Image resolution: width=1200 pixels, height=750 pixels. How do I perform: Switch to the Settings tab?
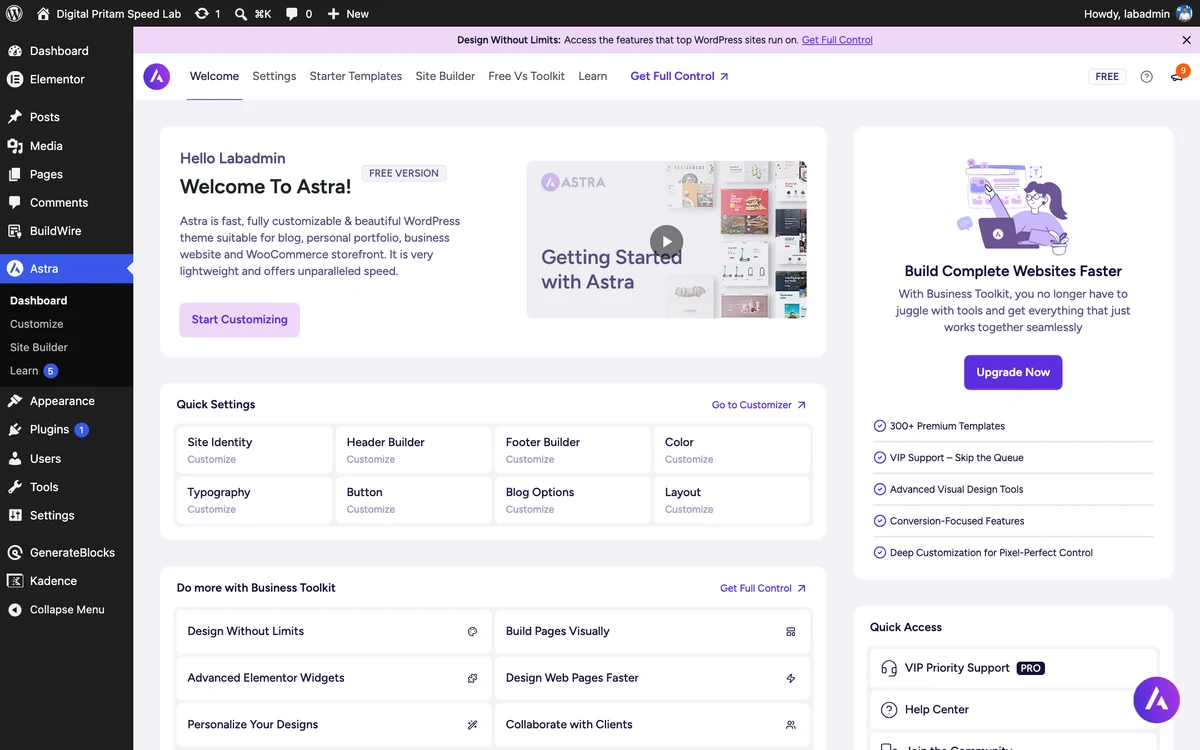coord(274,76)
